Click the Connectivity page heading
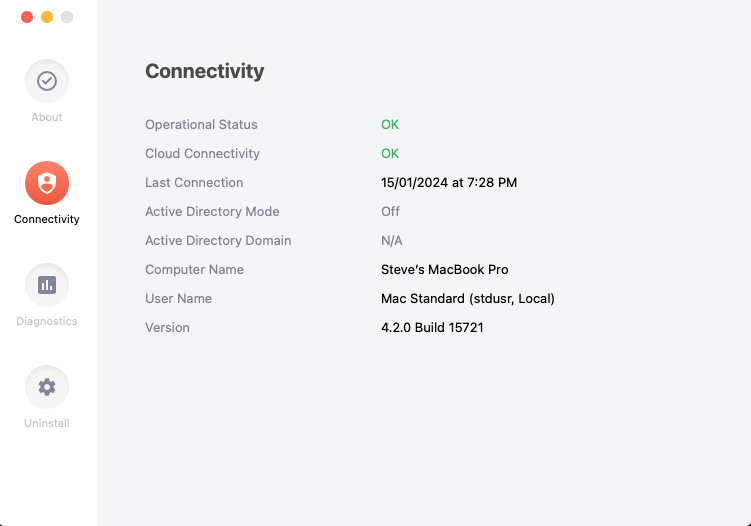Viewport: 751px width, 526px height. tap(205, 71)
